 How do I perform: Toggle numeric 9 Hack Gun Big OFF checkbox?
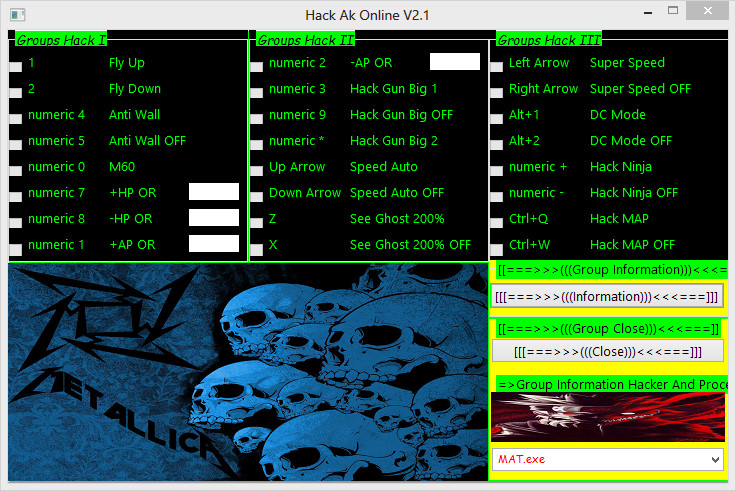tap(256, 118)
